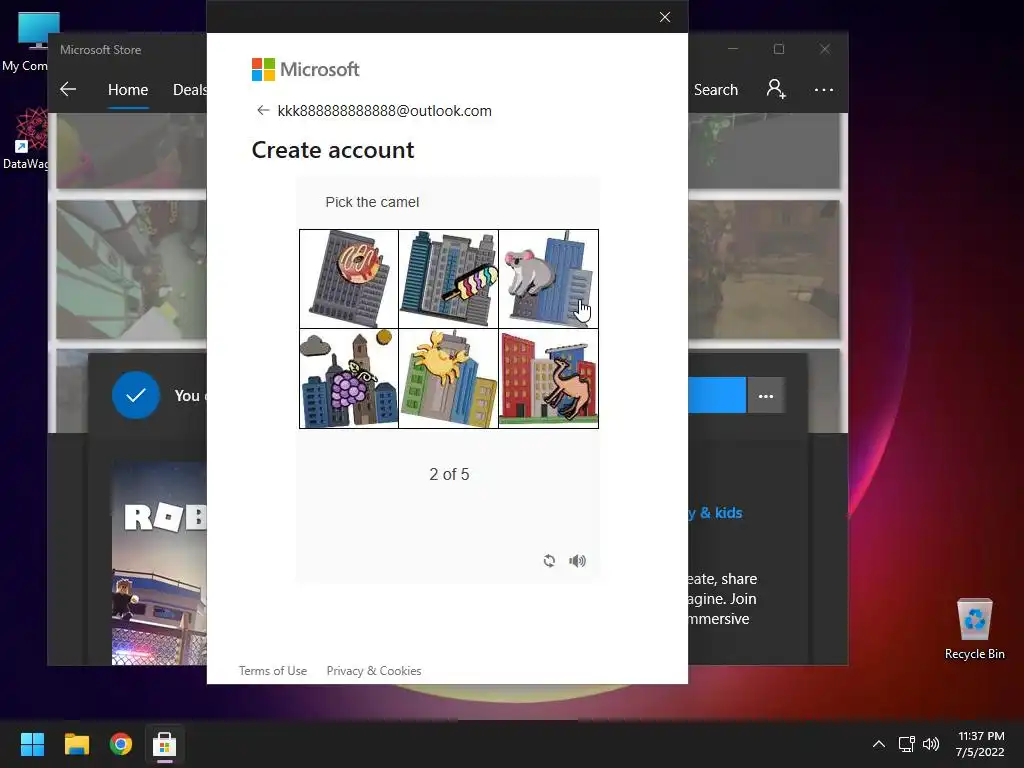Click the Microsoft logo in the dialog
The width and height of the screenshot is (1024, 768).
pos(305,69)
